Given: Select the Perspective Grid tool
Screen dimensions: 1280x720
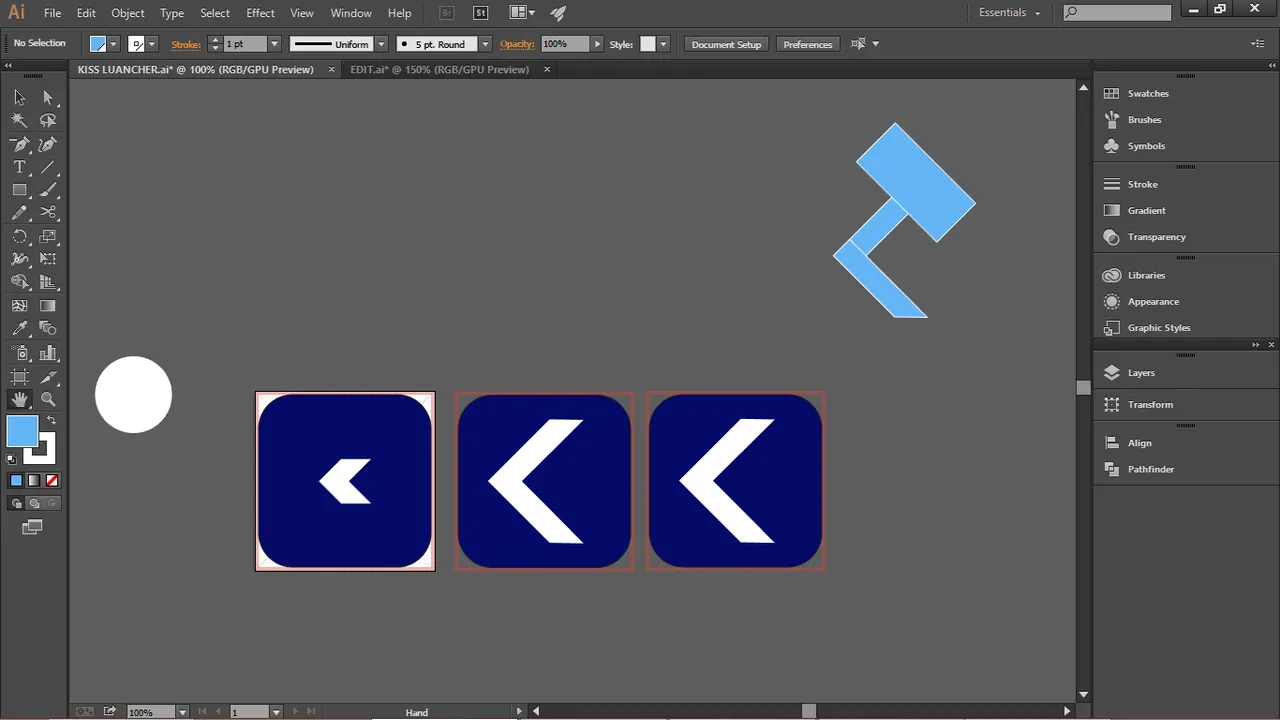Looking at the screenshot, I should pos(48,283).
